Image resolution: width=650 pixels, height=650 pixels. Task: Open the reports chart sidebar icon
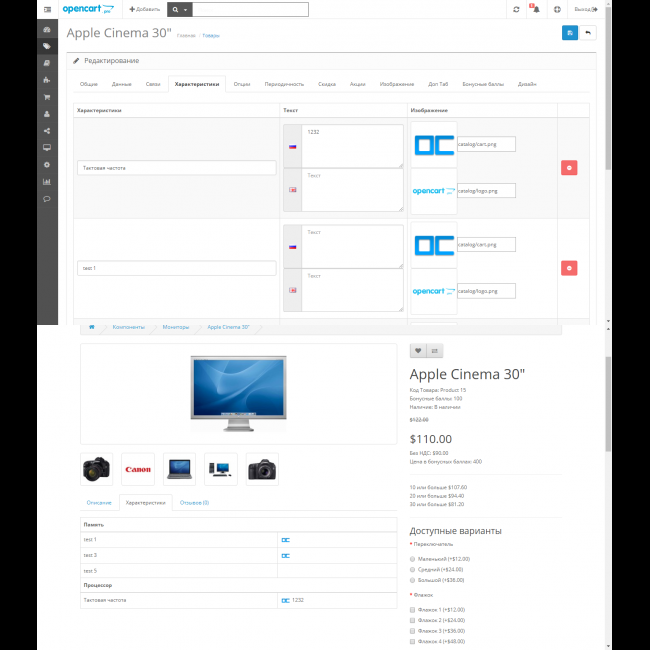[x=46, y=182]
